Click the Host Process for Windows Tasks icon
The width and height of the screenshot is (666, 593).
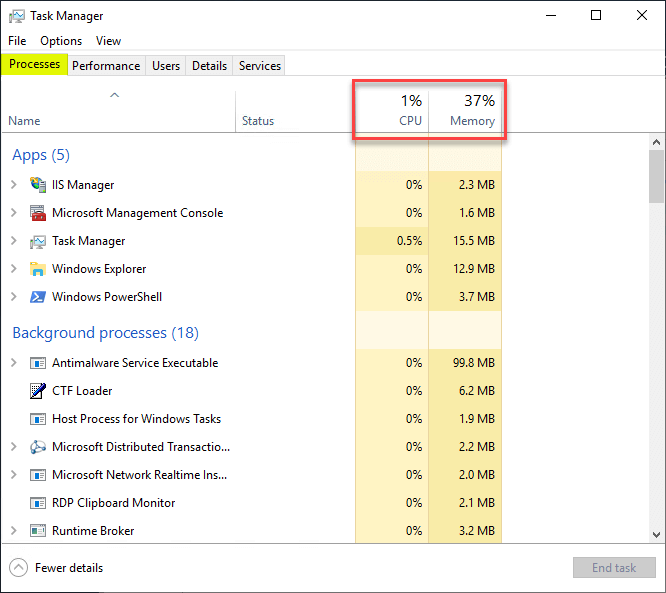(x=38, y=419)
